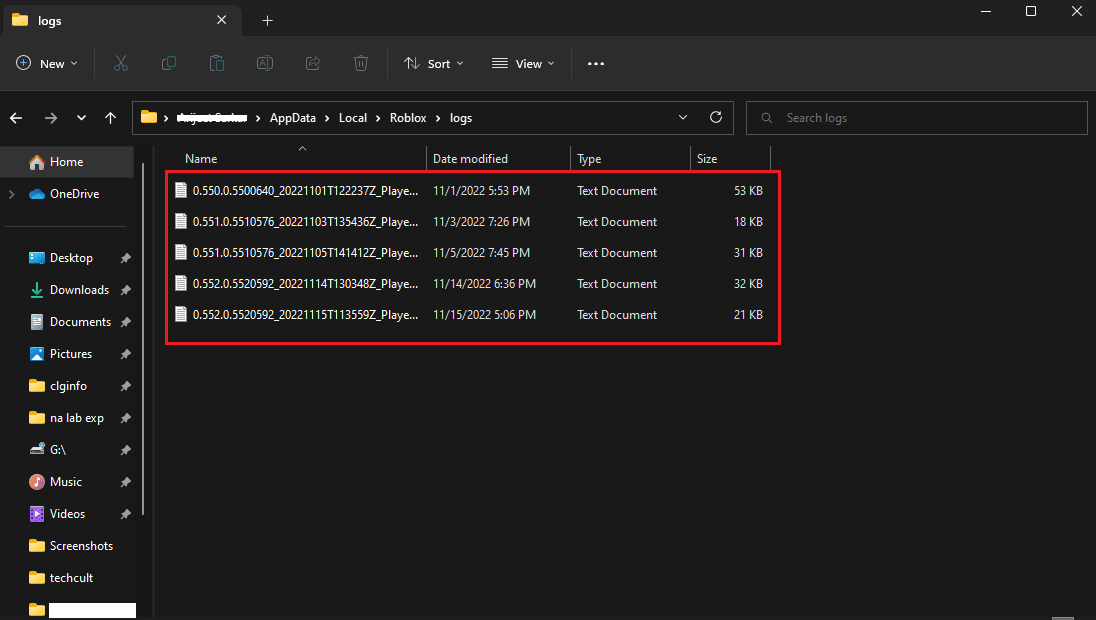The height and width of the screenshot is (620, 1096).
Task: Click the Rename icon in toolbar
Action: pyautogui.click(x=265, y=63)
